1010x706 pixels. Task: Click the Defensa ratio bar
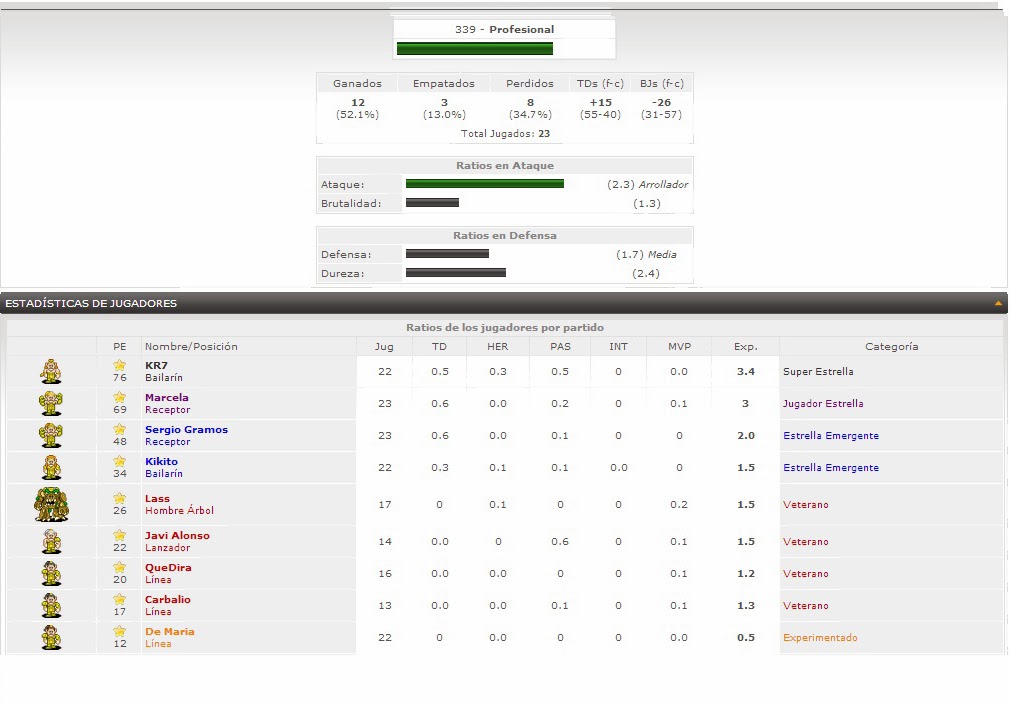tap(447, 254)
